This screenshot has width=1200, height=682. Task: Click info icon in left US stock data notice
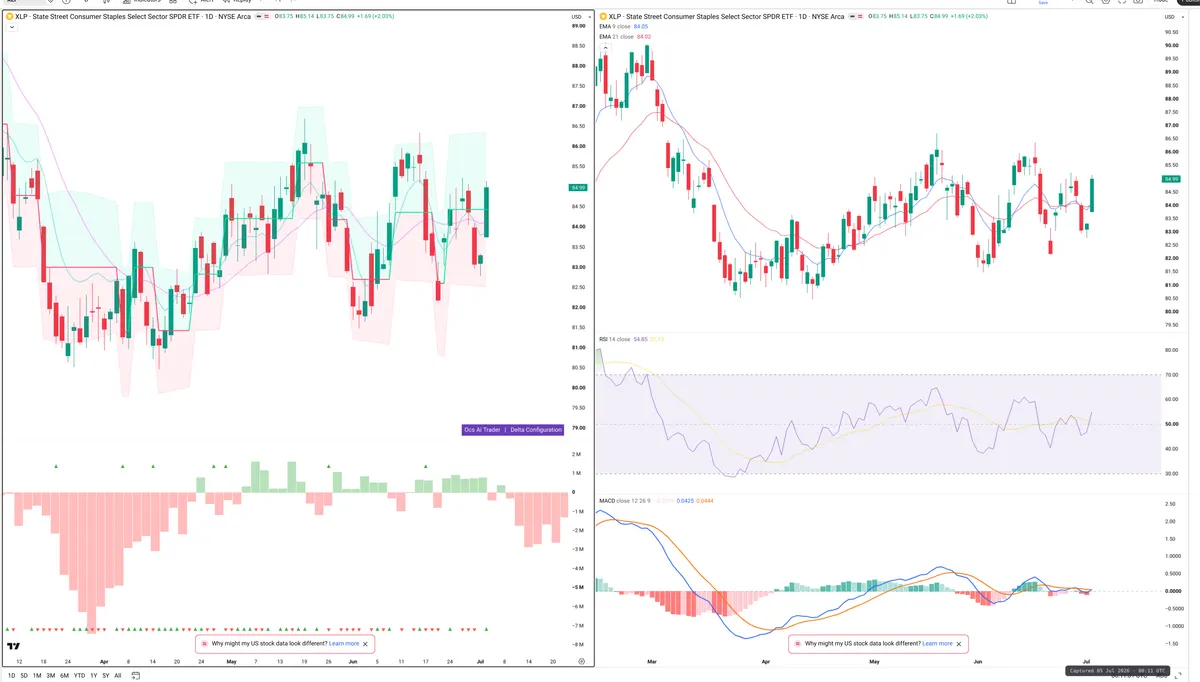pyautogui.click(x=204, y=643)
